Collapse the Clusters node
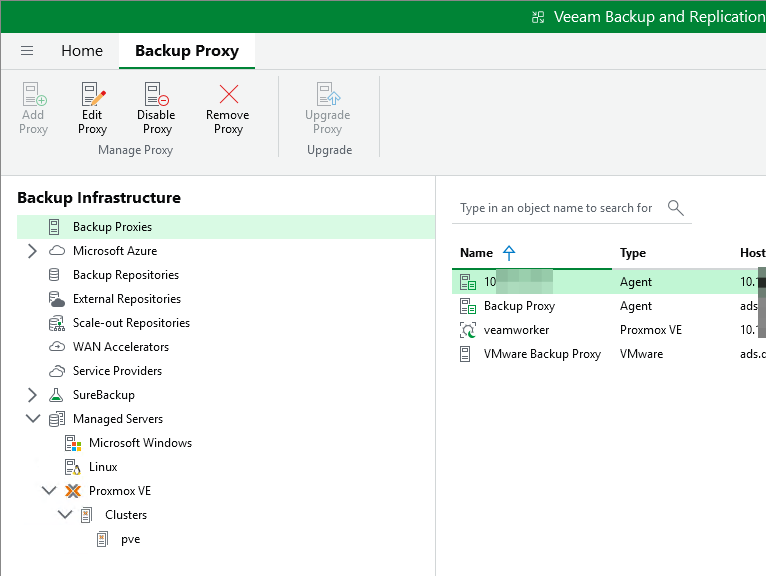The height and width of the screenshot is (576, 766). (65, 514)
